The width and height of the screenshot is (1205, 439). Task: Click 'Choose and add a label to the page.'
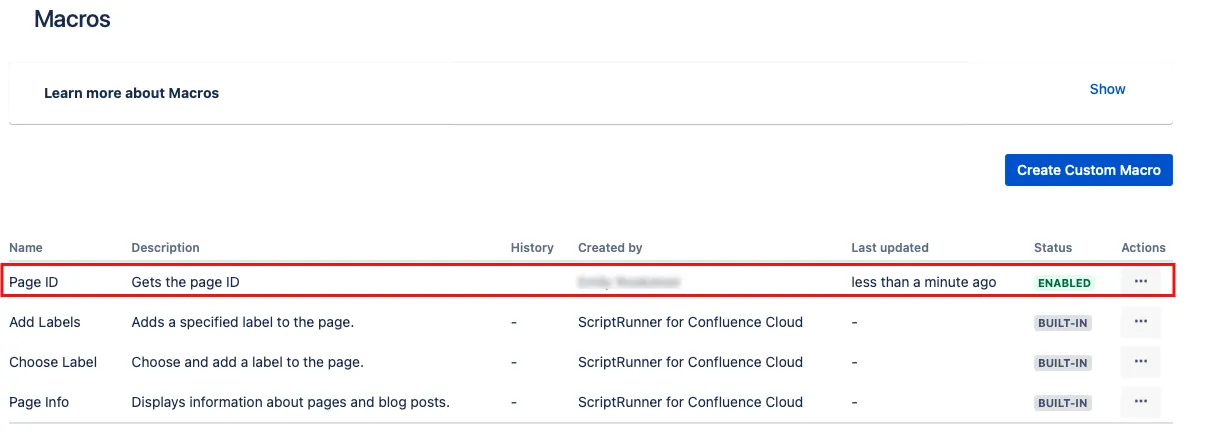pos(247,362)
